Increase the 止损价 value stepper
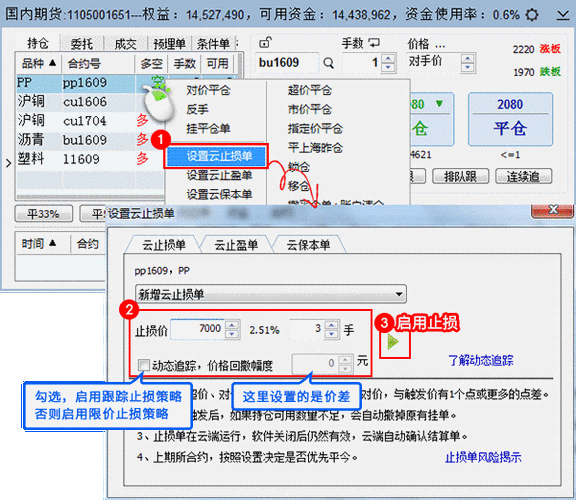This screenshot has height=500, width=576. [232, 325]
